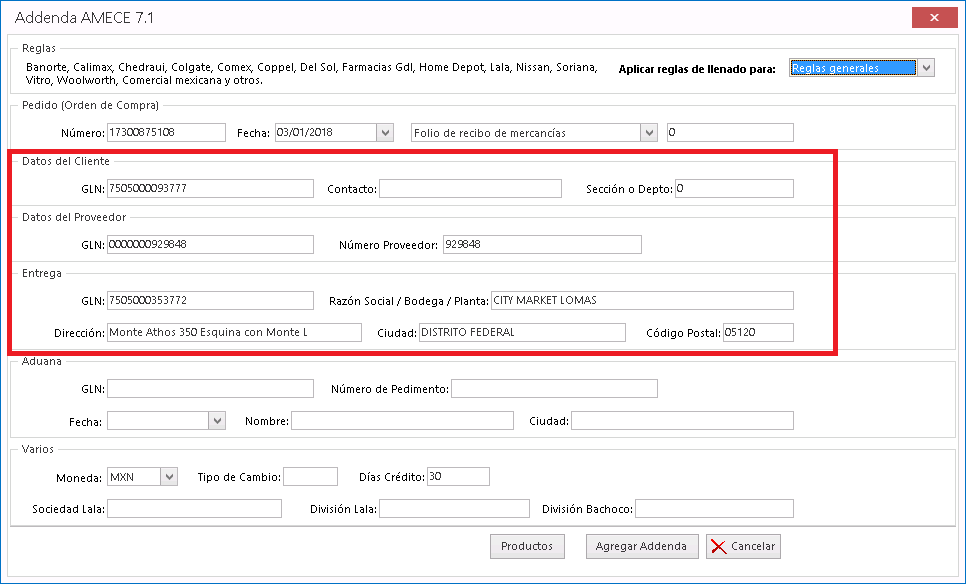Select the Razón Social / Bodega field
This screenshot has height=584, width=966.
coord(642,300)
